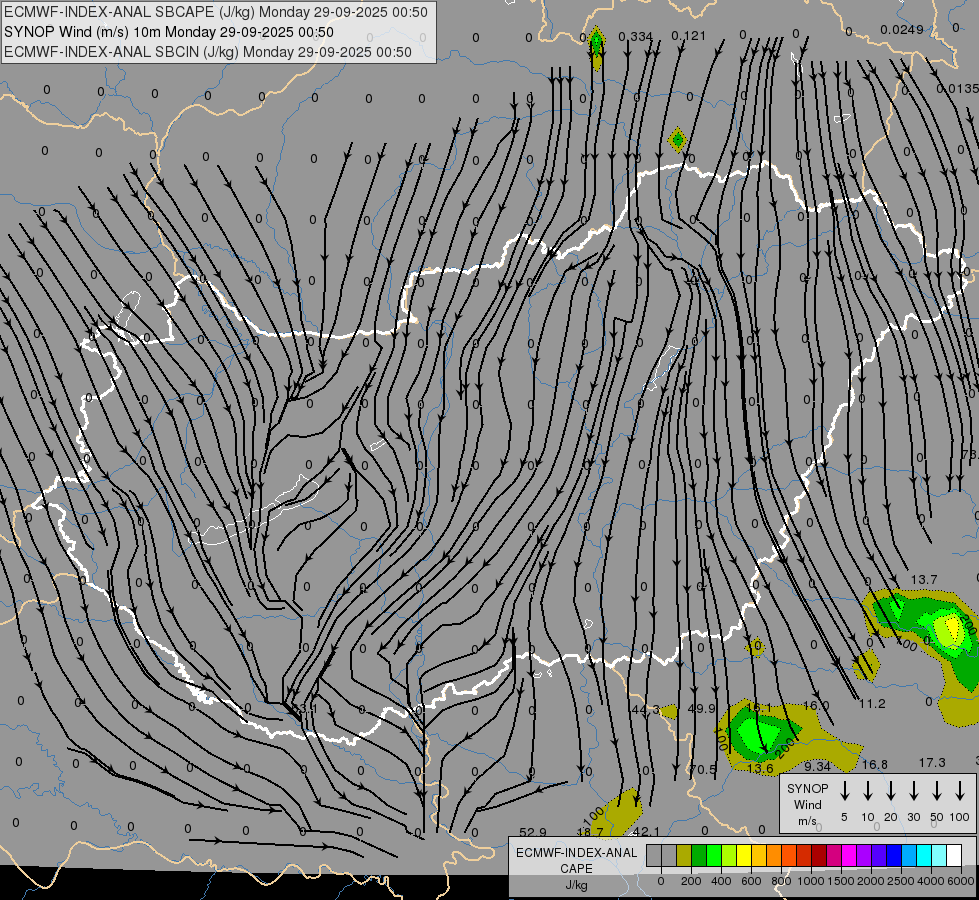Screen dimensions: 979x900
Task: Click the 52.9 CAPE value
Action: coord(533,833)
